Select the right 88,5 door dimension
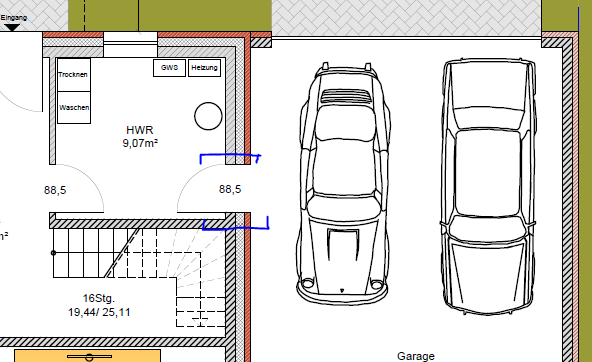The width and height of the screenshot is (592, 362). [x=230, y=189]
